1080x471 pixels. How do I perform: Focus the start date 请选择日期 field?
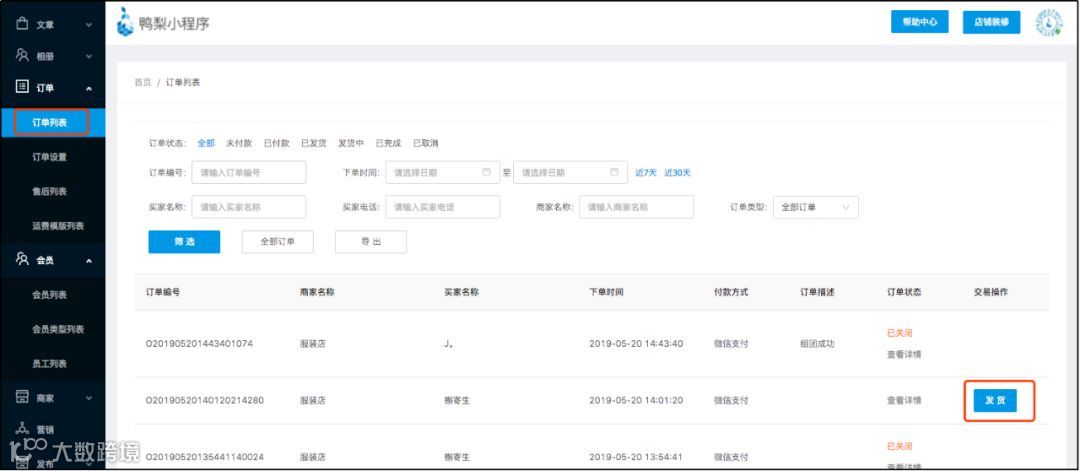pos(443,173)
